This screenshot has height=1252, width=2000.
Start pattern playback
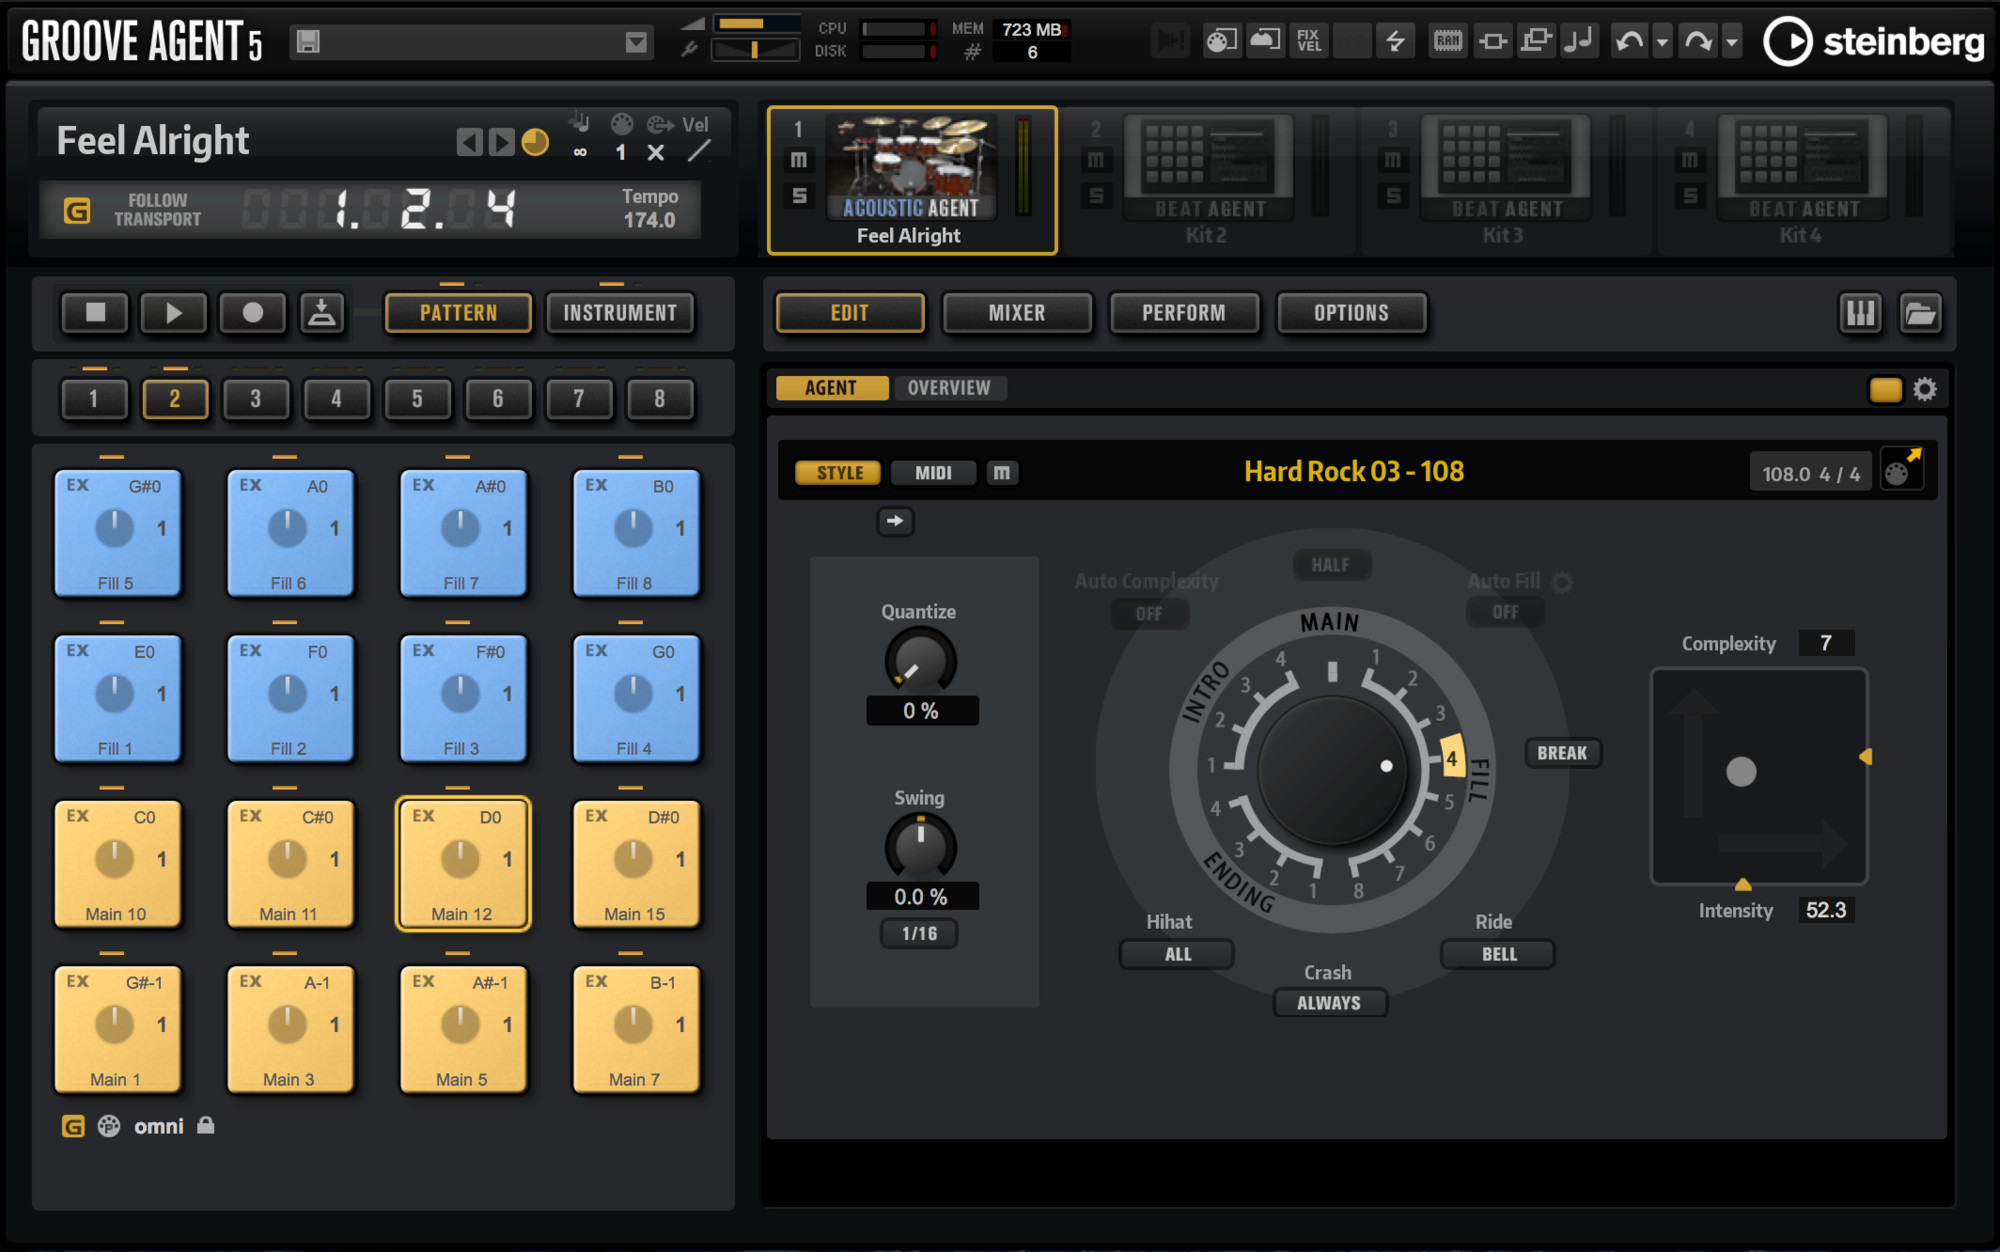[x=173, y=313]
